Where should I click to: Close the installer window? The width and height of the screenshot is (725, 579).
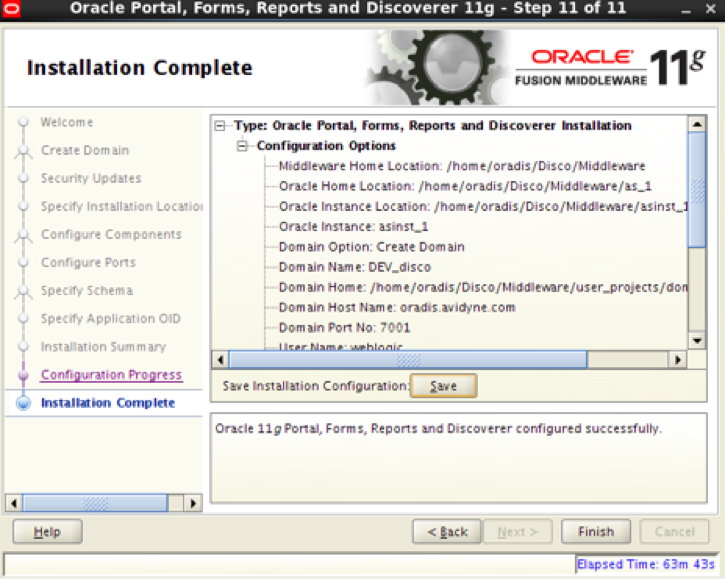(711, 9)
